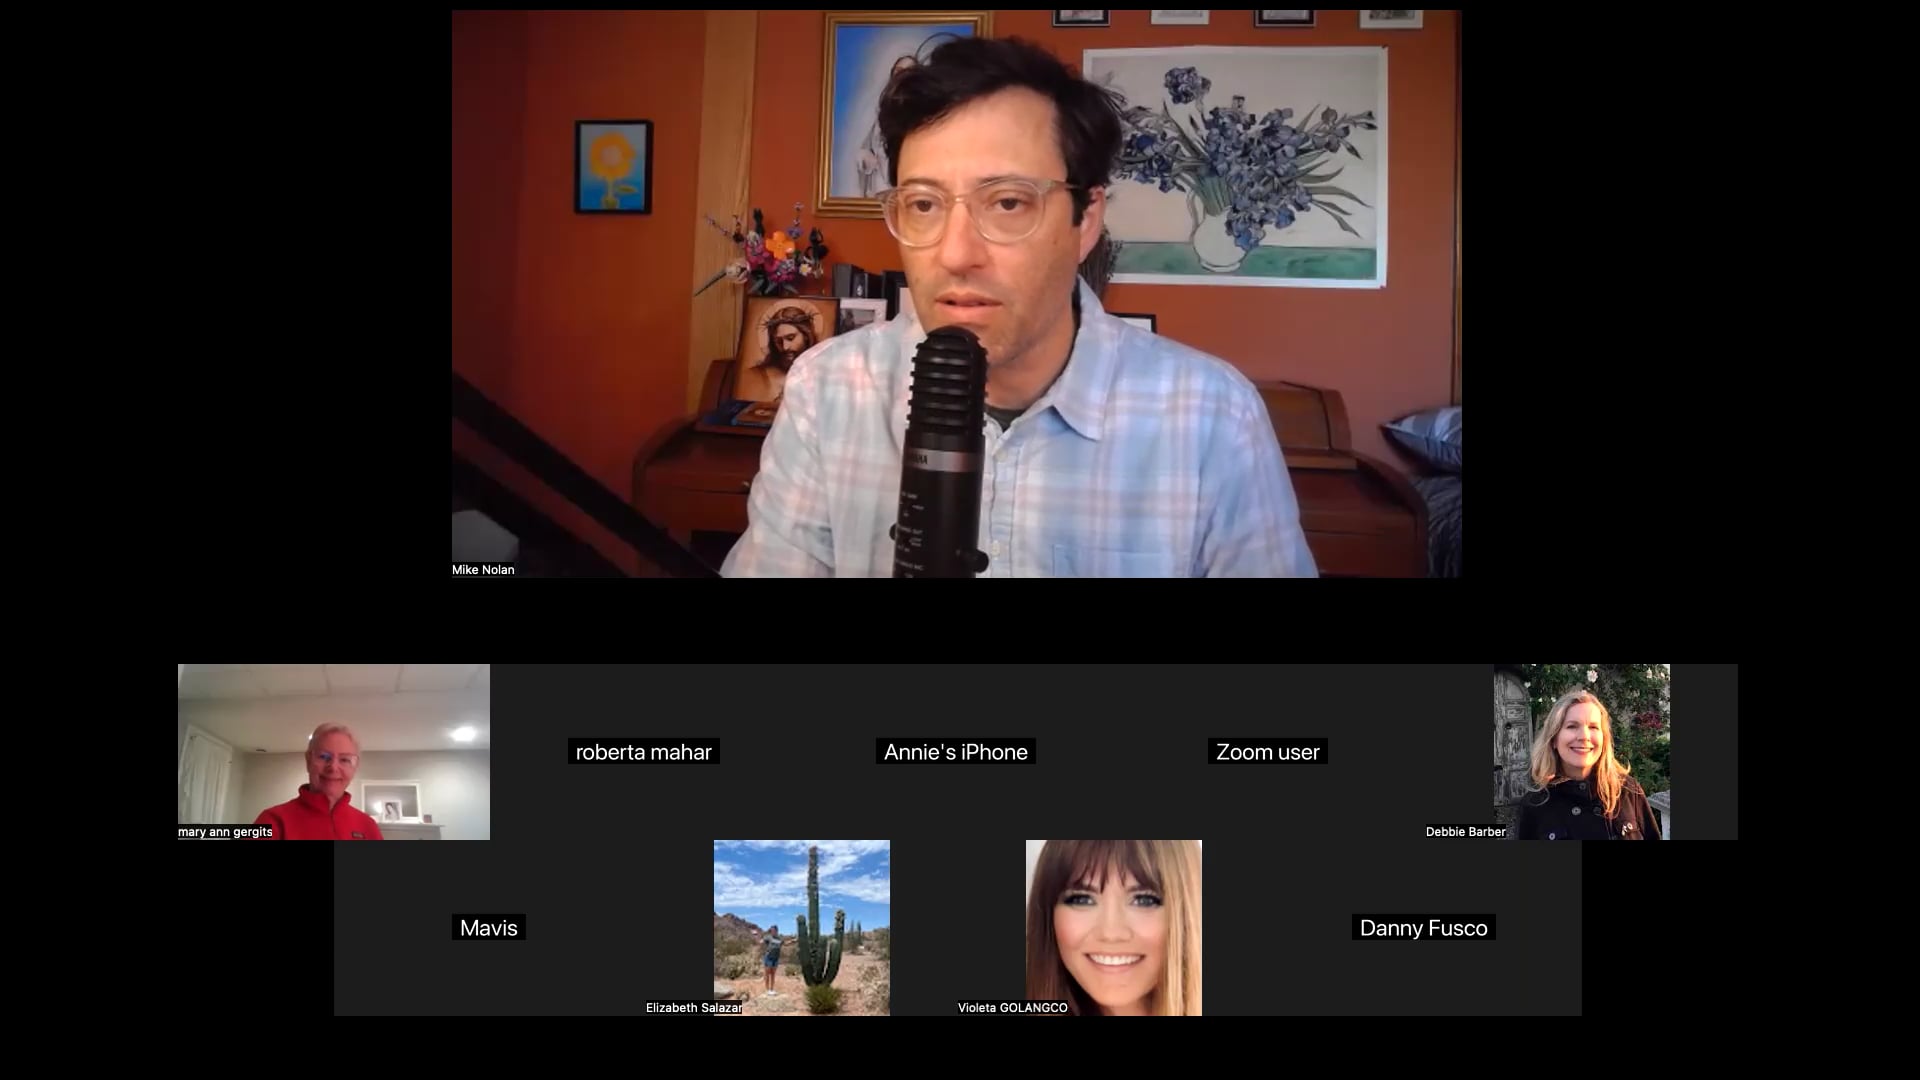This screenshot has height=1080, width=1920.
Task: Click the Debbie Barber name label
Action: 1465,832
